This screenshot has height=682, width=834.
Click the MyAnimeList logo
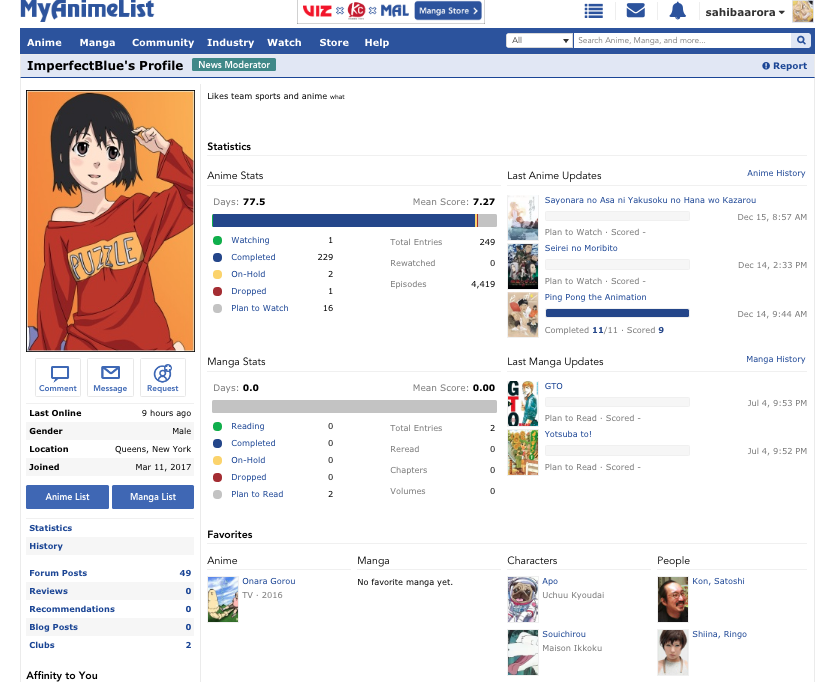[87, 10]
